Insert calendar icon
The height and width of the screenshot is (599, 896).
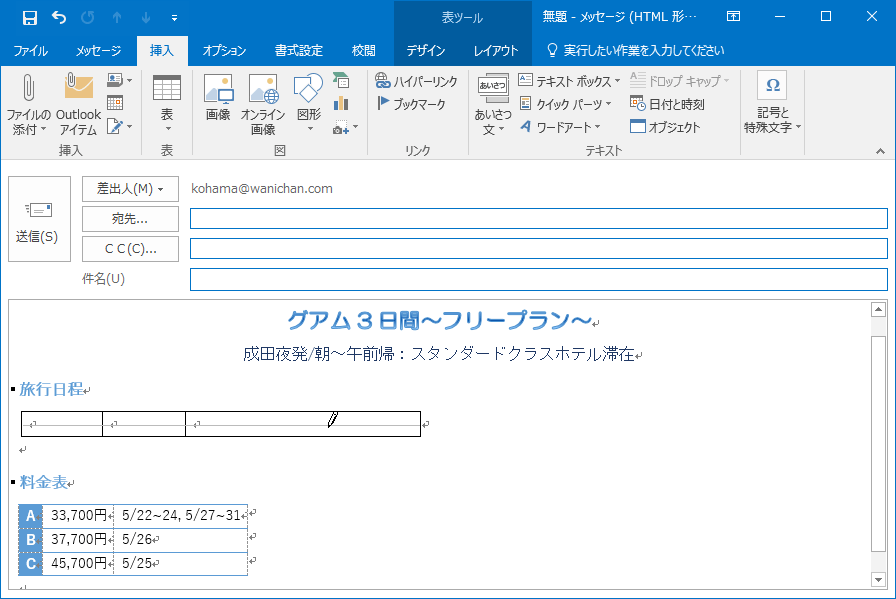click(115, 103)
